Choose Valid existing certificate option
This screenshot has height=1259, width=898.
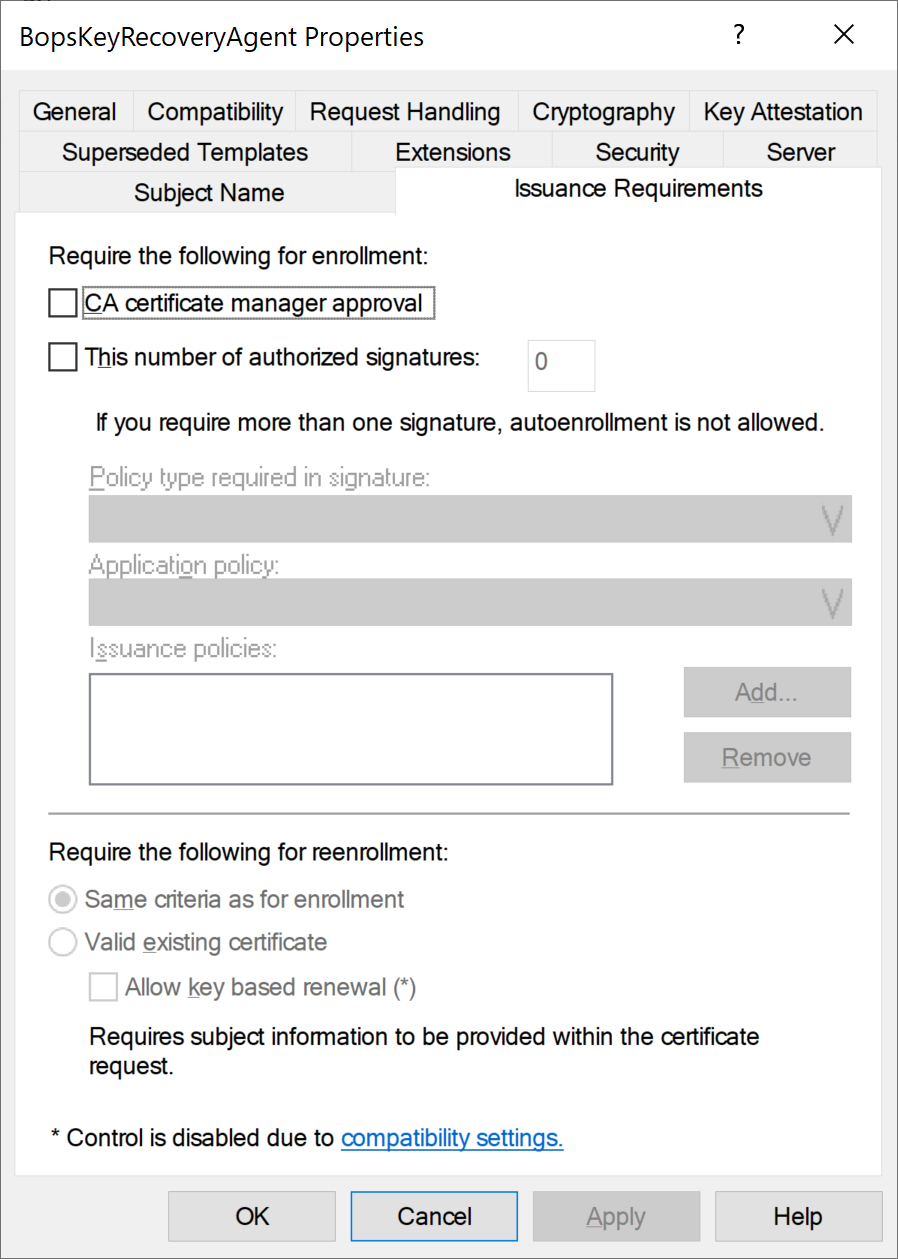click(x=63, y=942)
